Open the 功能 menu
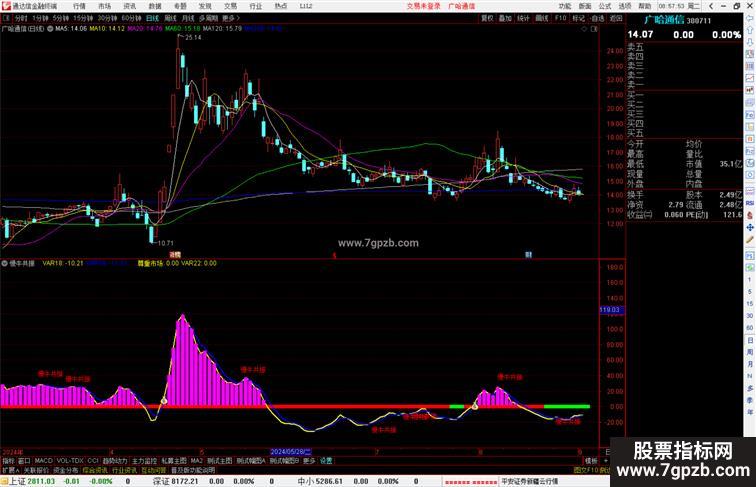The image size is (756, 487). [565, 6]
